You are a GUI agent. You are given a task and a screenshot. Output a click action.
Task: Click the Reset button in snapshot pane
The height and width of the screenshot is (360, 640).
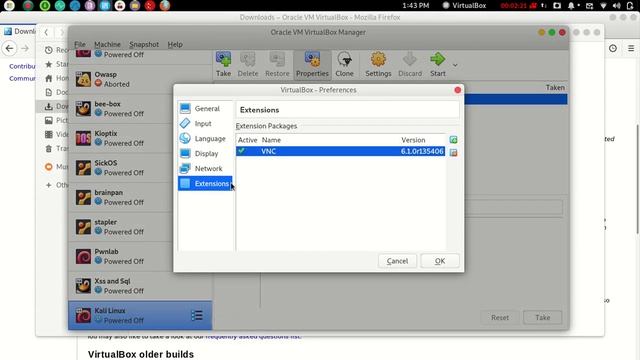coord(500,317)
